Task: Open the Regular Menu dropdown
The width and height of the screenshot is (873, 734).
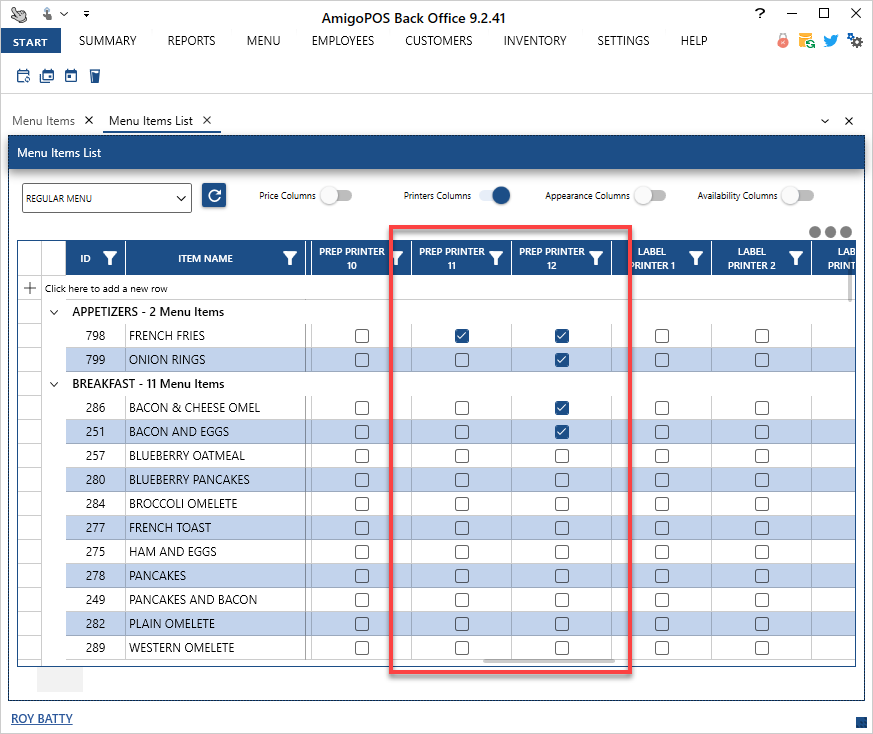Action: pyautogui.click(x=106, y=198)
